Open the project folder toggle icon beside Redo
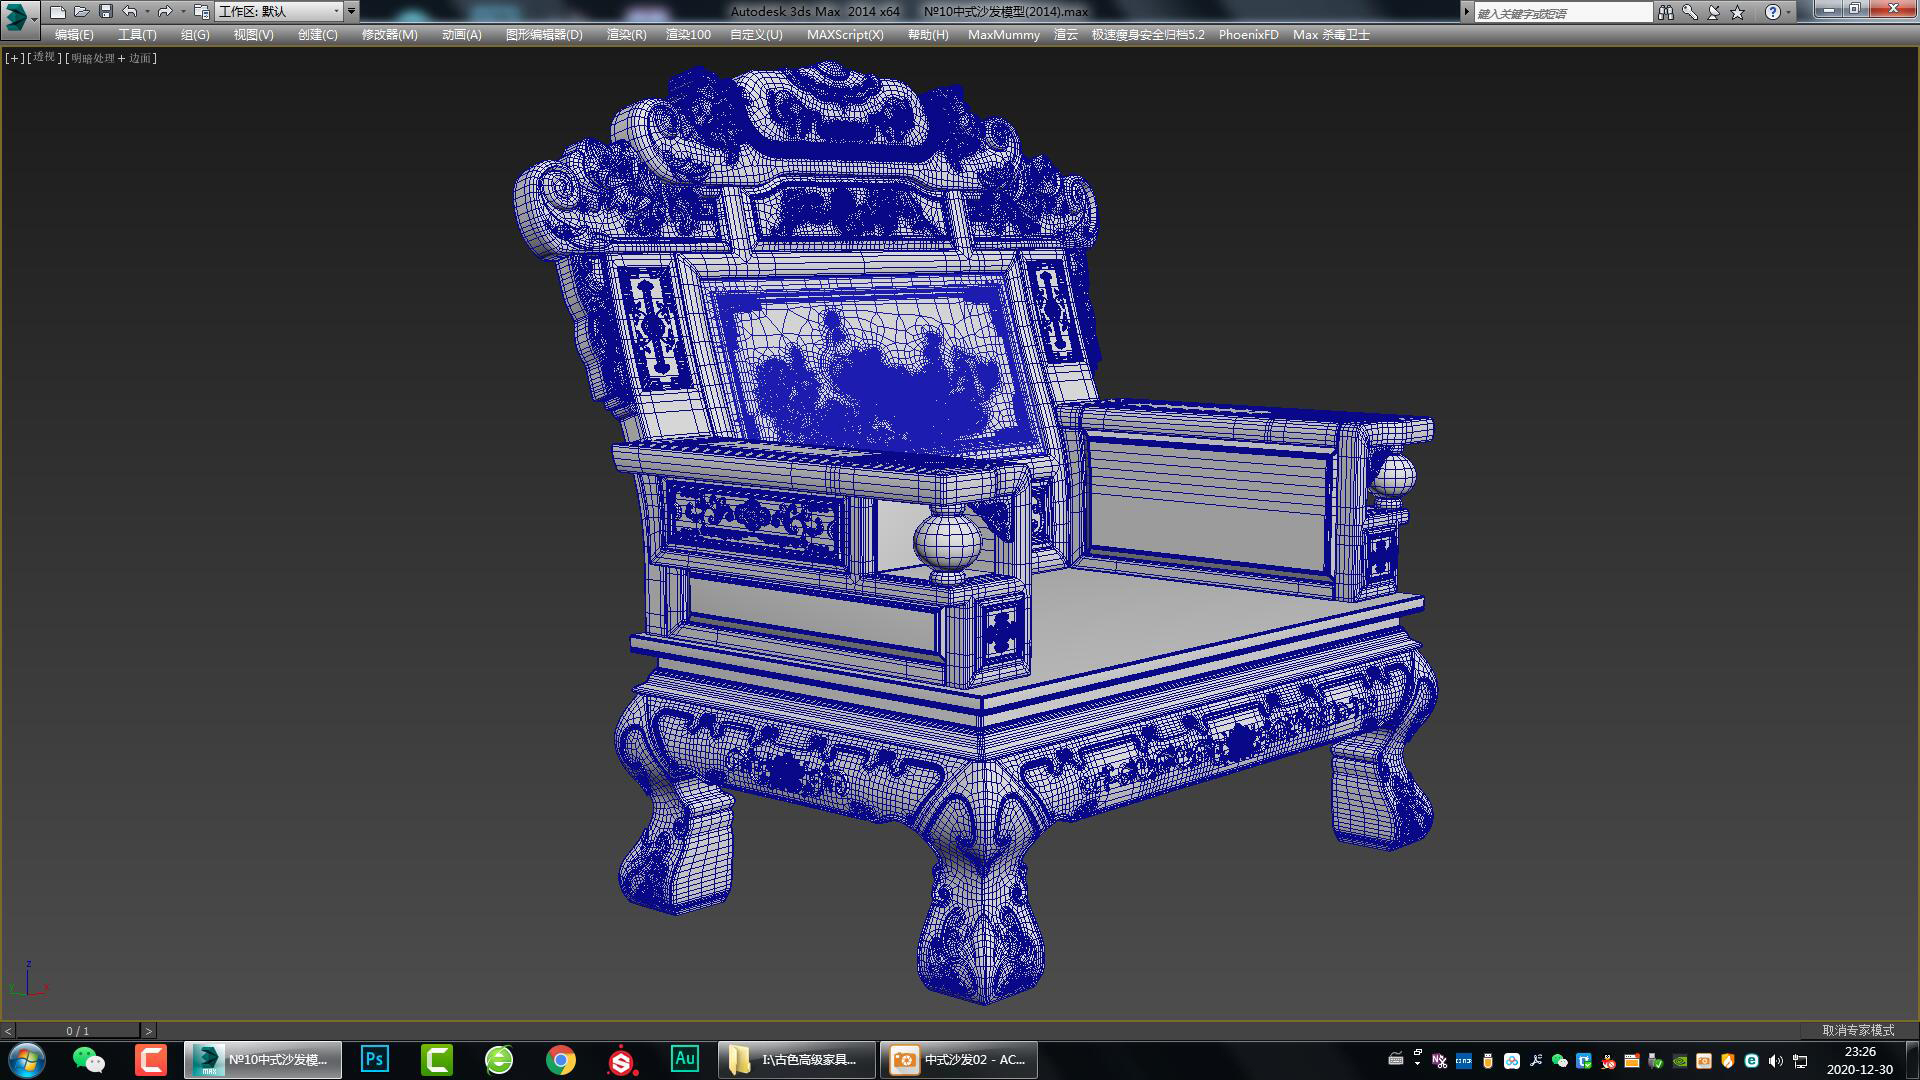This screenshot has height=1080, width=1920. (201, 12)
